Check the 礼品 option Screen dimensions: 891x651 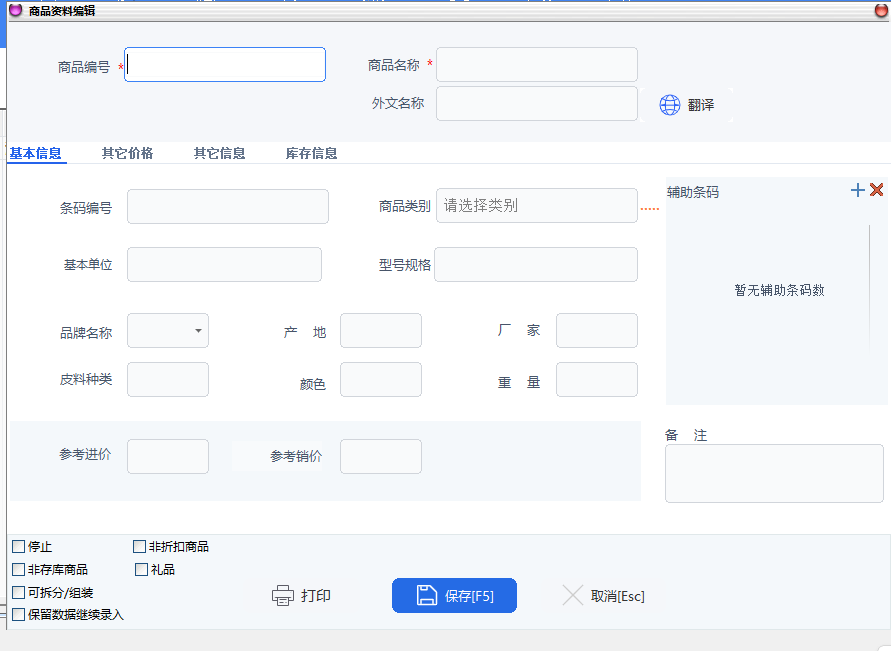tap(141, 570)
